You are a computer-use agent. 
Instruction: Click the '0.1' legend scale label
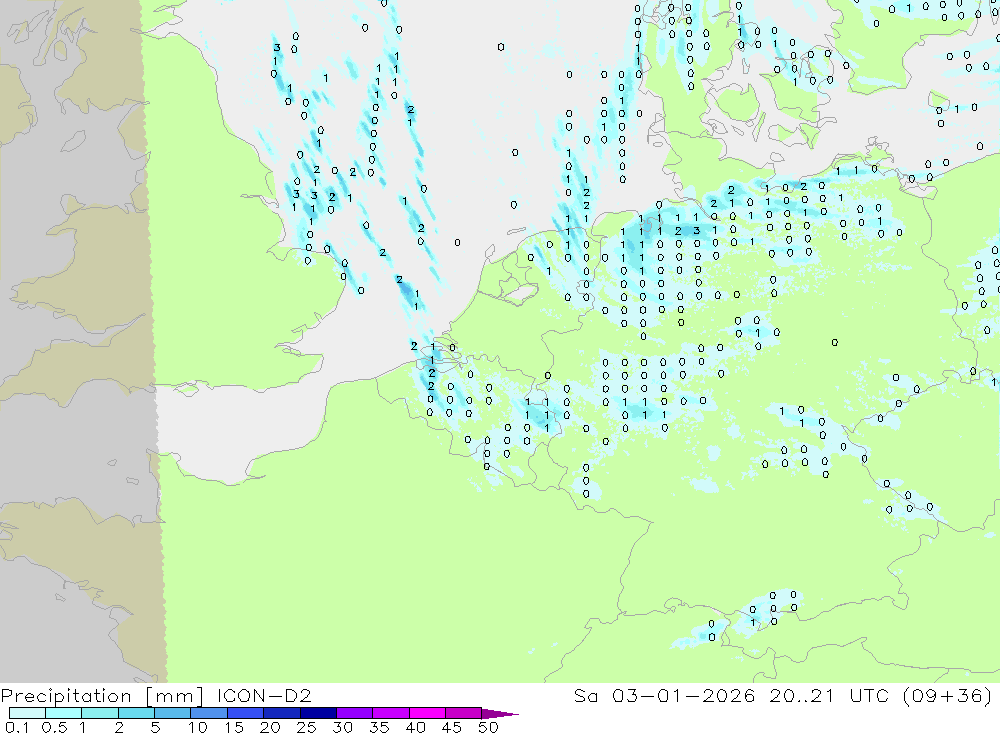17,727
